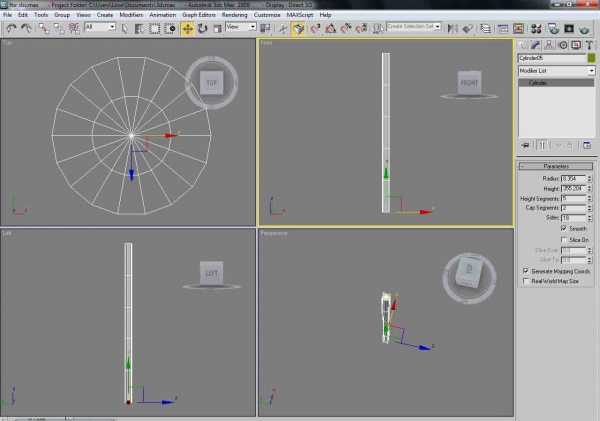Enable the Slice On checkbox
The height and width of the screenshot is (421, 600).
tap(563, 240)
